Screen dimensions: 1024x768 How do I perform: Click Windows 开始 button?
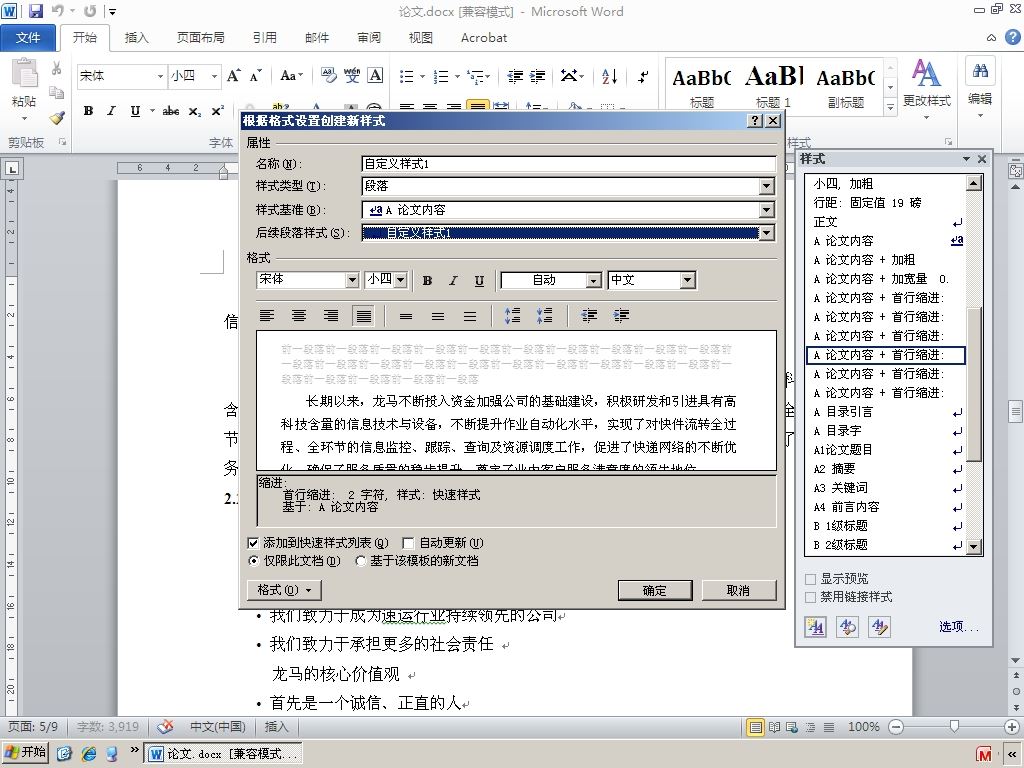[x=27, y=752]
